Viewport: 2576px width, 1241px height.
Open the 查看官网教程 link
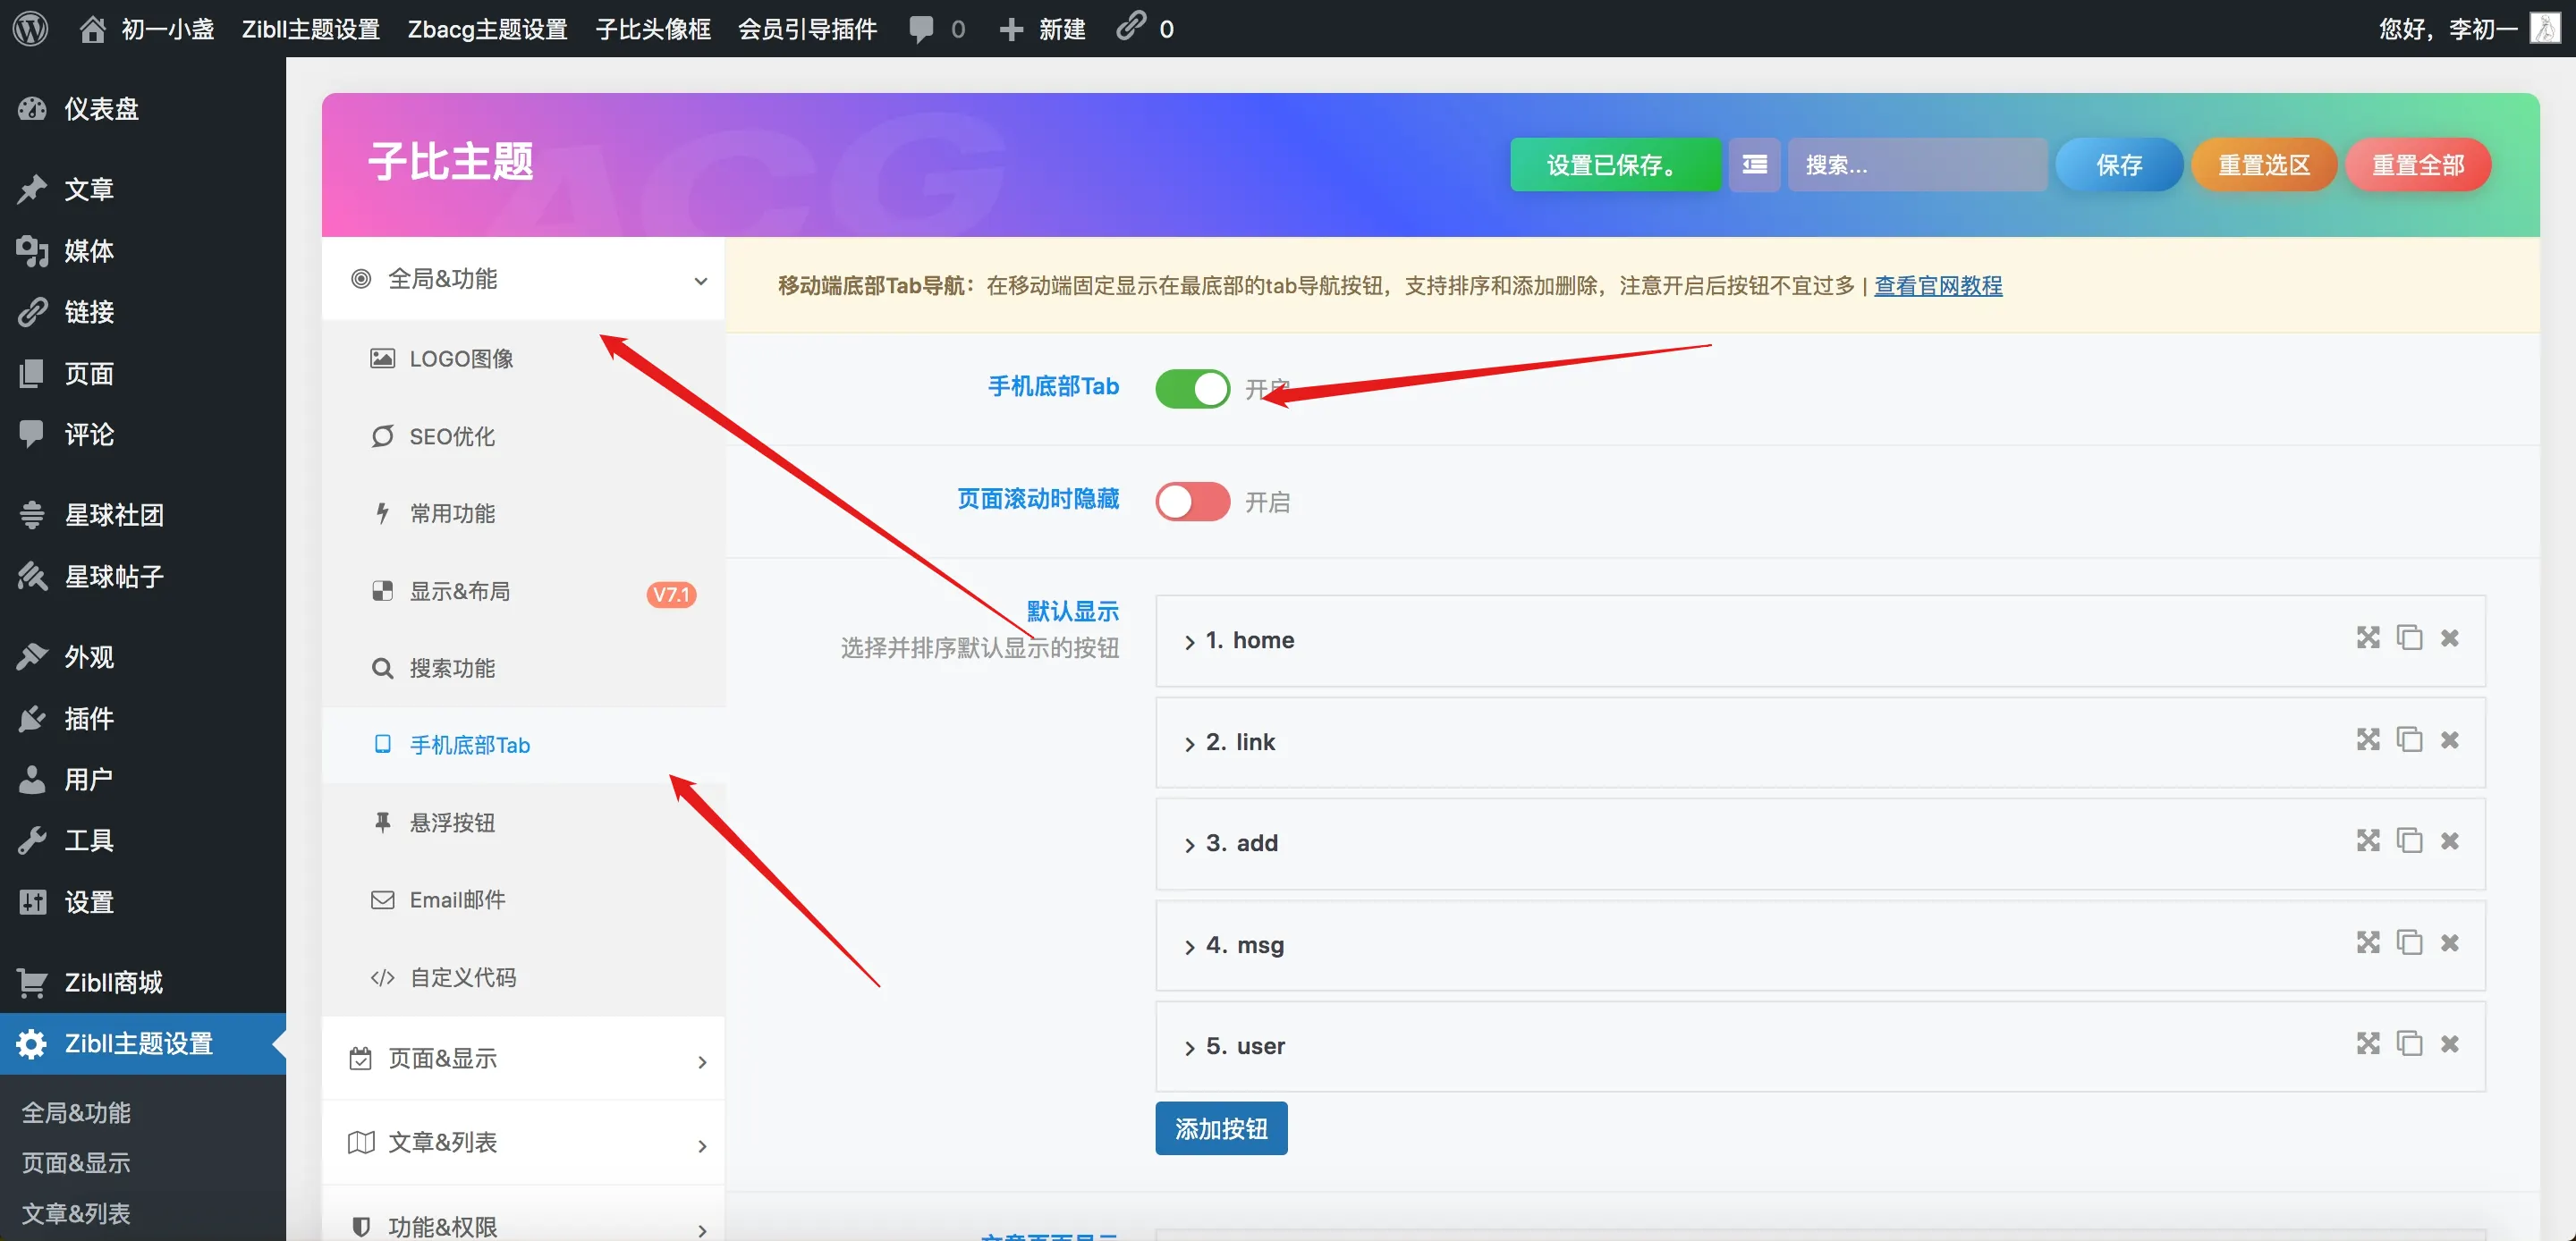(x=1937, y=286)
